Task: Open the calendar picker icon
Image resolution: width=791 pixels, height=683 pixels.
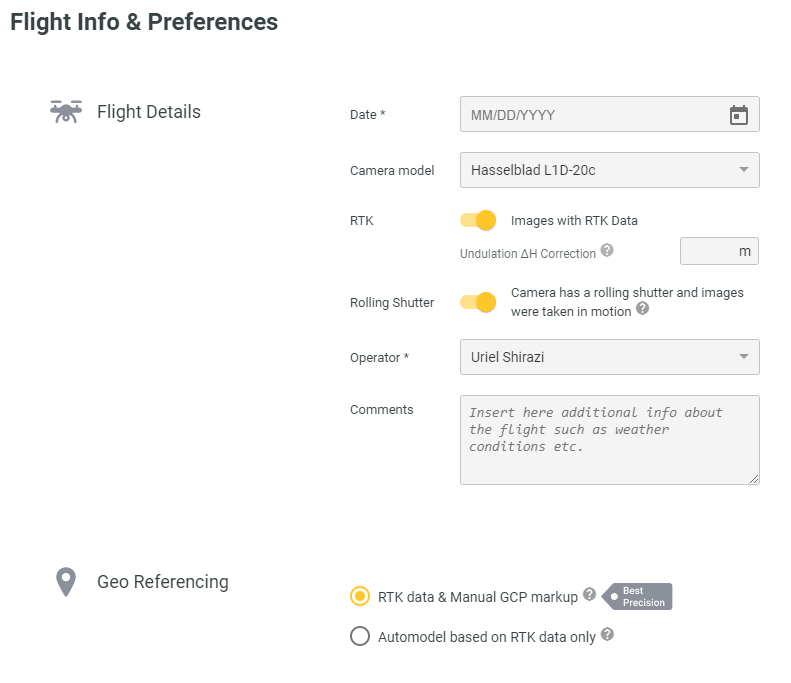Action: 739,115
